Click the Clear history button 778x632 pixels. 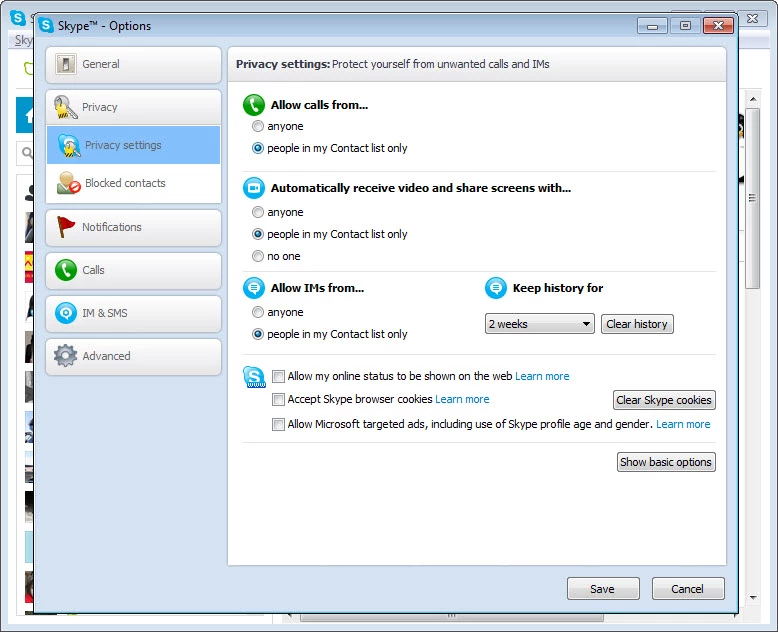(637, 324)
